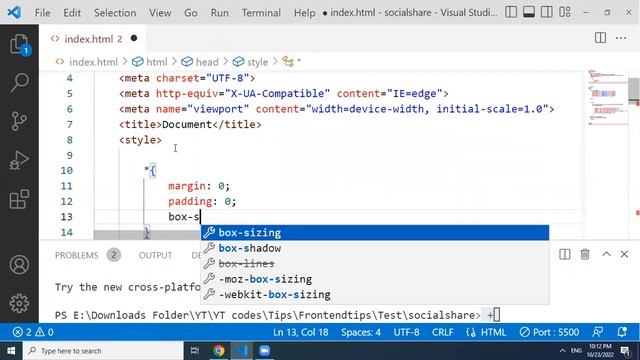Screen dimensions: 640x360
Task: Open Chrome from the taskbar
Action: point(218,351)
